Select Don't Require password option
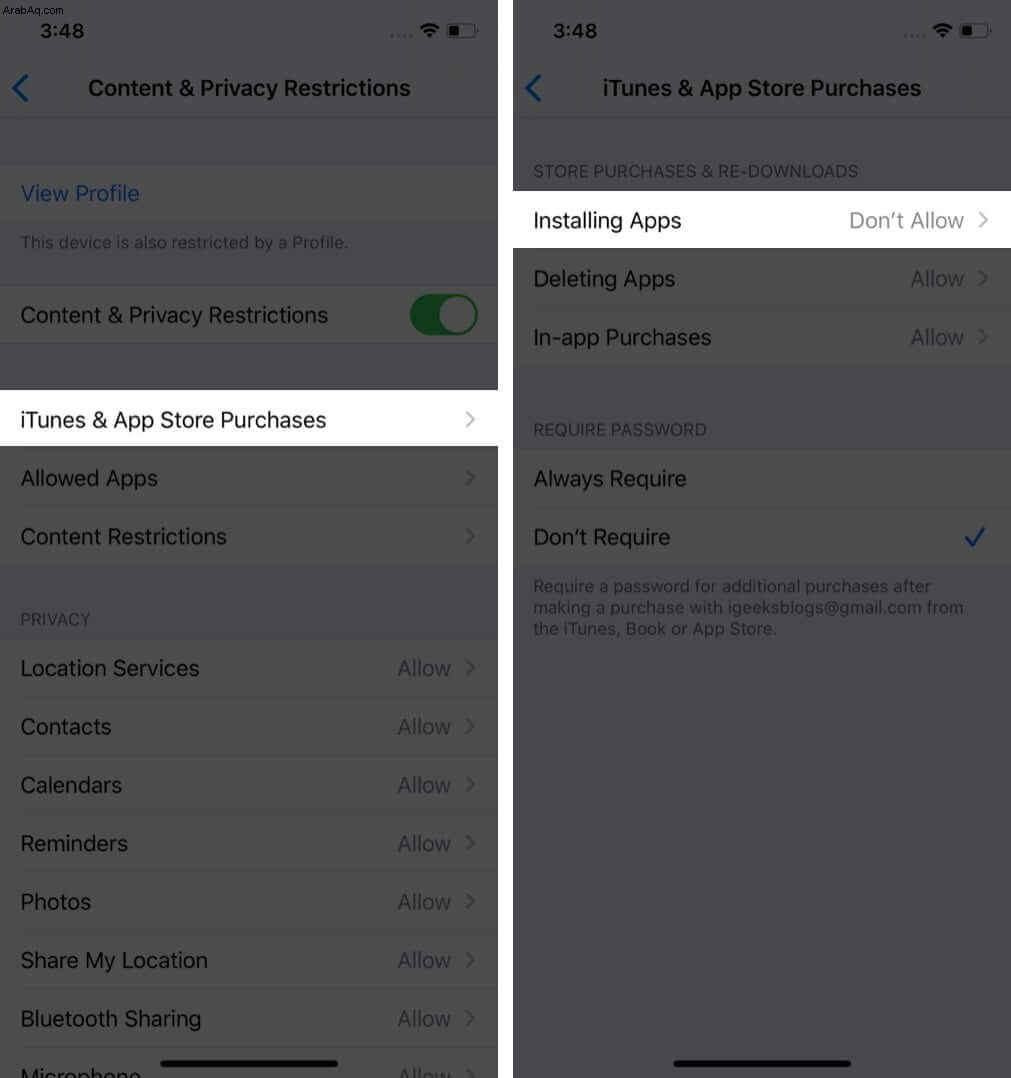This screenshot has width=1011, height=1078. [762, 537]
